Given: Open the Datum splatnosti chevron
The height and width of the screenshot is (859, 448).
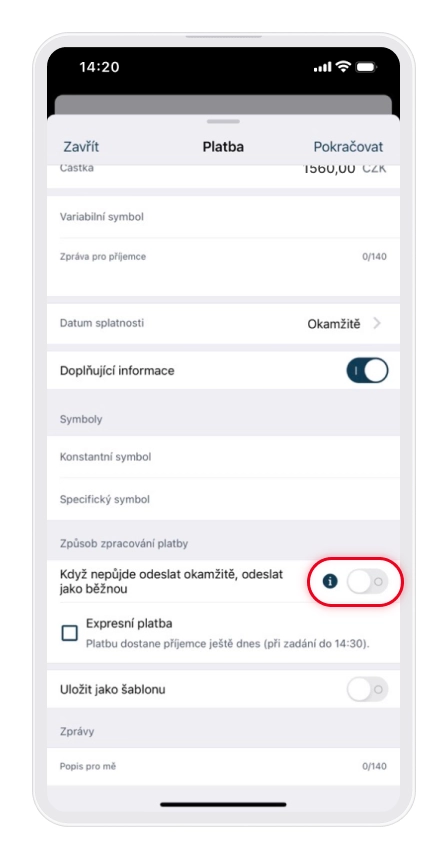Looking at the screenshot, I should pyautogui.click(x=377, y=324).
